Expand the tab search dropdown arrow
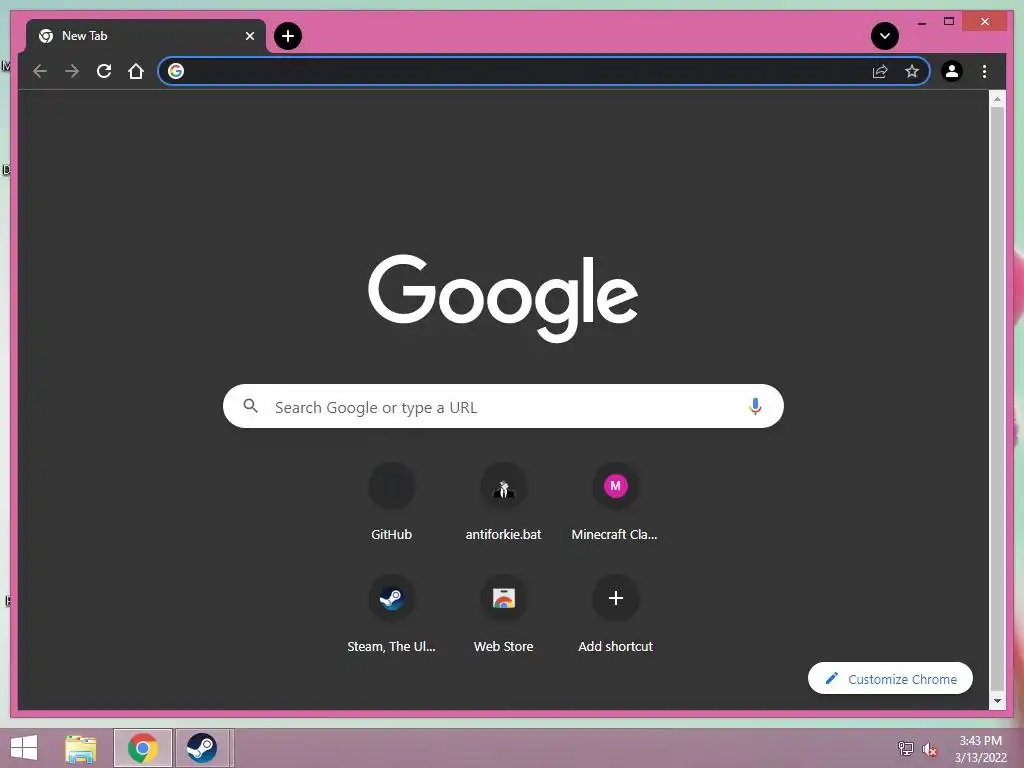This screenshot has width=1024, height=768. (x=885, y=36)
